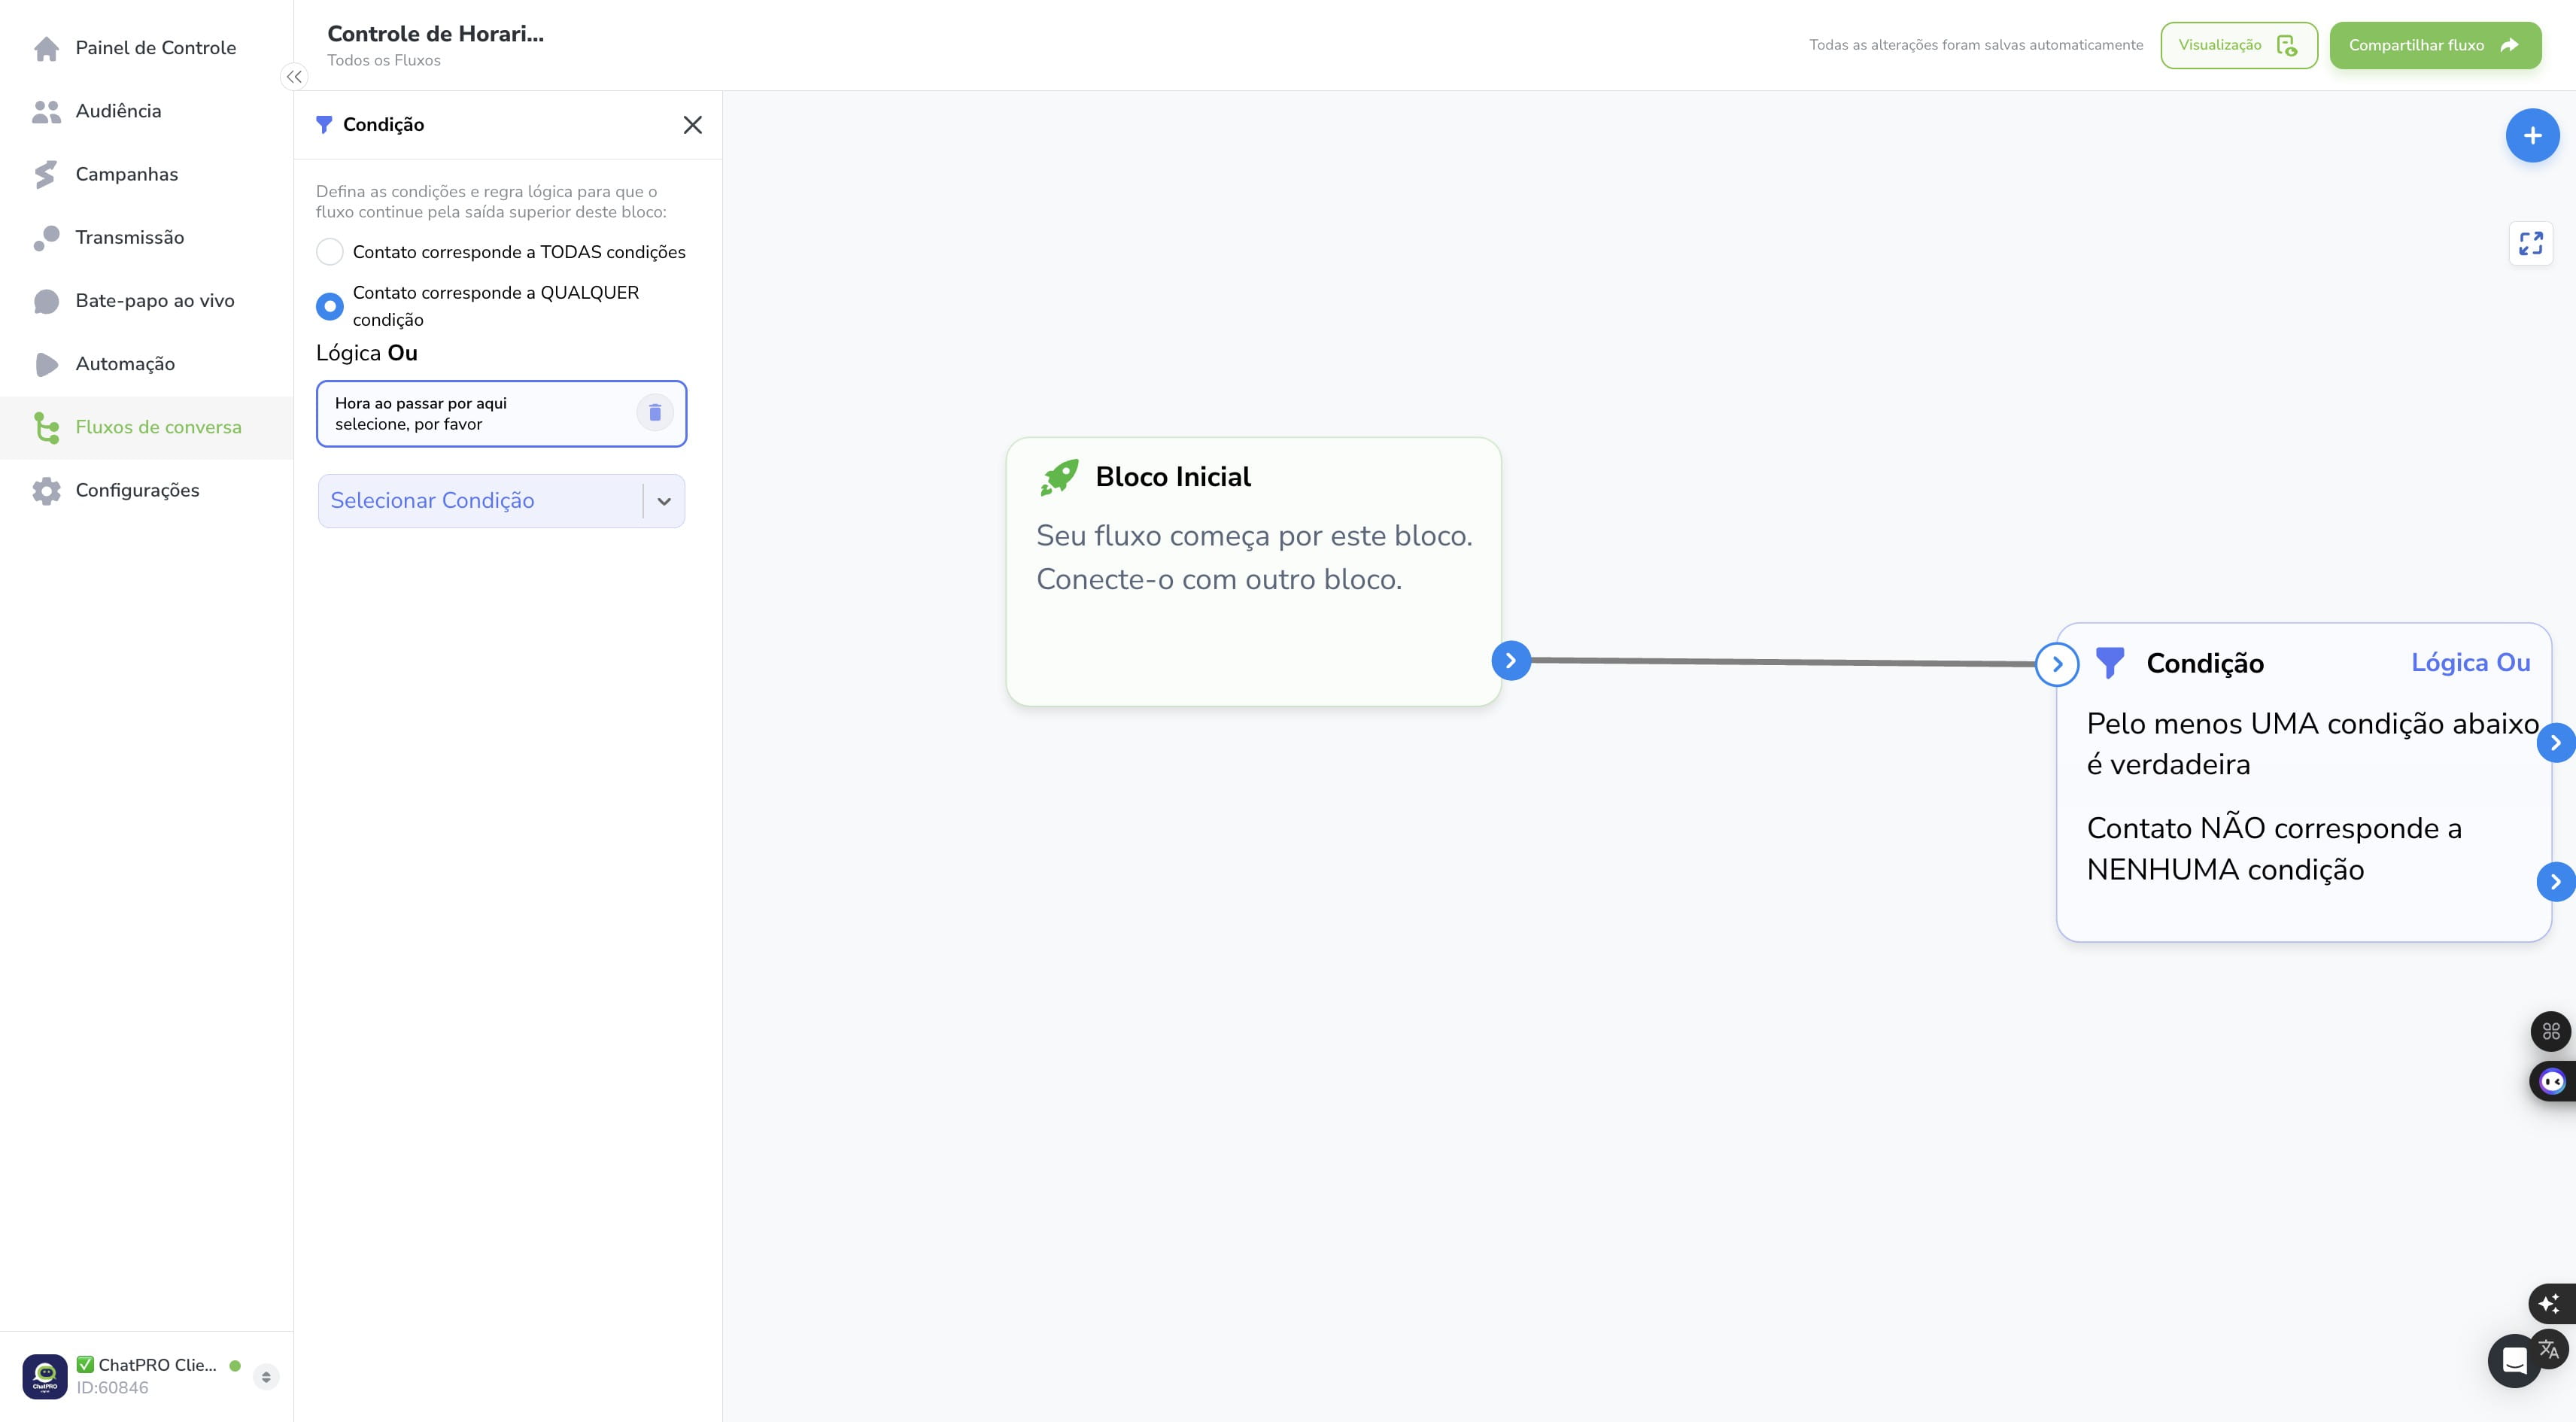
Task: Go back via Todos os Fluxos link
Action: [384, 60]
